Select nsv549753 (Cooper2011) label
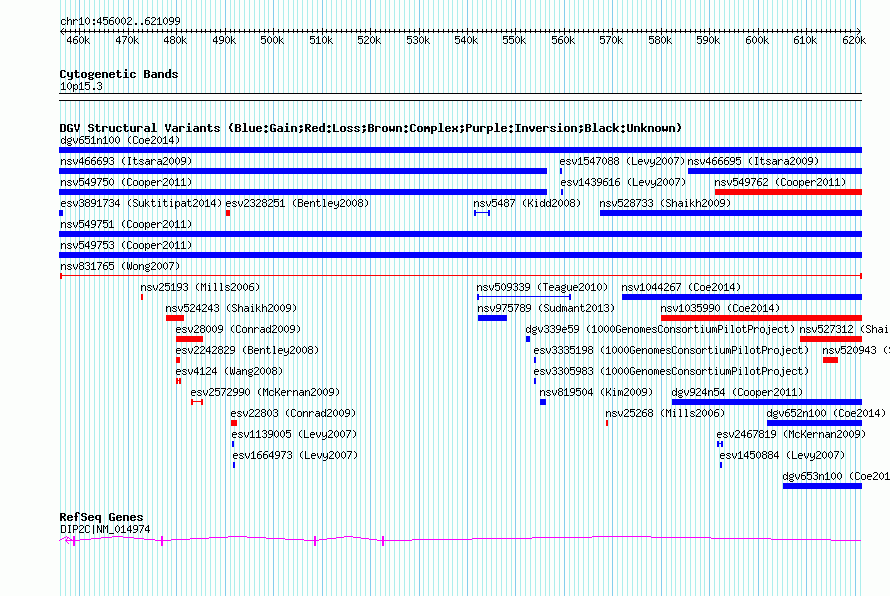 pyautogui.click(x=126, y=245)
